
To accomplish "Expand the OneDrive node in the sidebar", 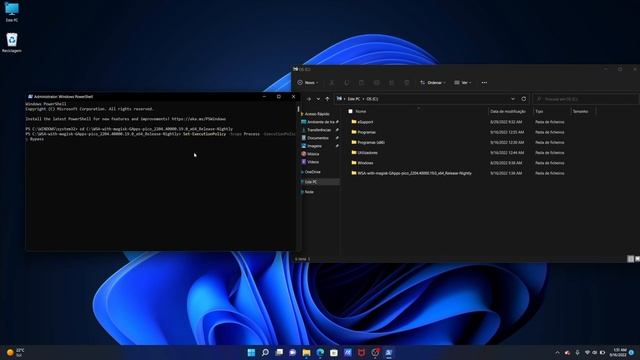I will 302,172.
